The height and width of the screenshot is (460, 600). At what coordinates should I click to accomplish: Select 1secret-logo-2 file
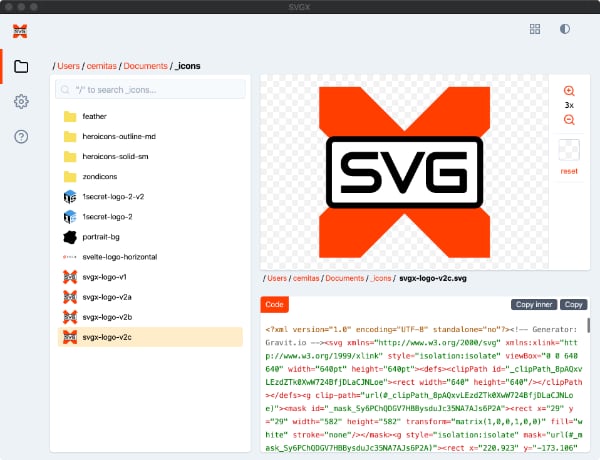150,217
